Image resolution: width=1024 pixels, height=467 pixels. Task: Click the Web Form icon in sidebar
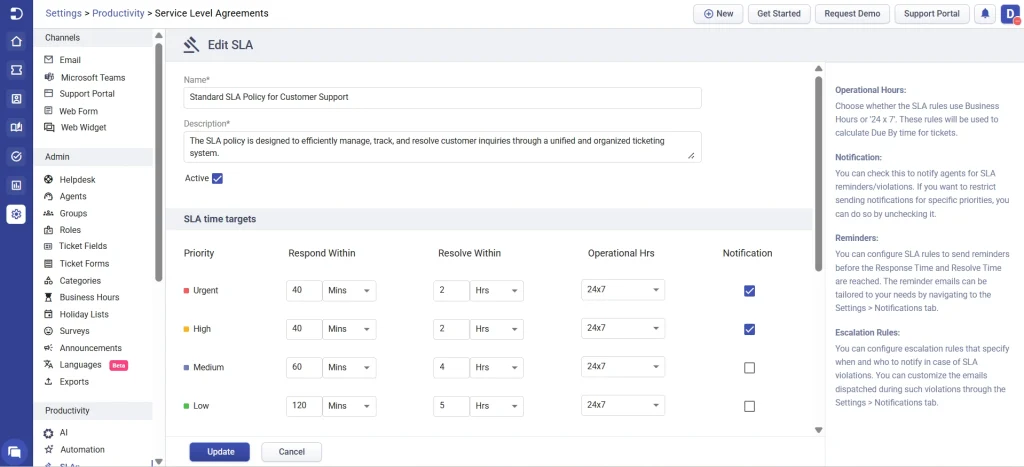(x=48, y=111)
